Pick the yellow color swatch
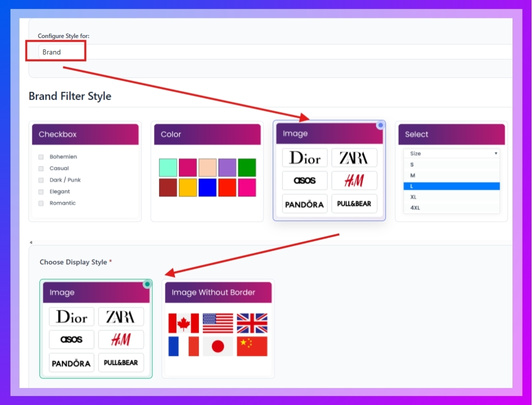The width and height of the screenshot is (532, 405). coord(188,188)
